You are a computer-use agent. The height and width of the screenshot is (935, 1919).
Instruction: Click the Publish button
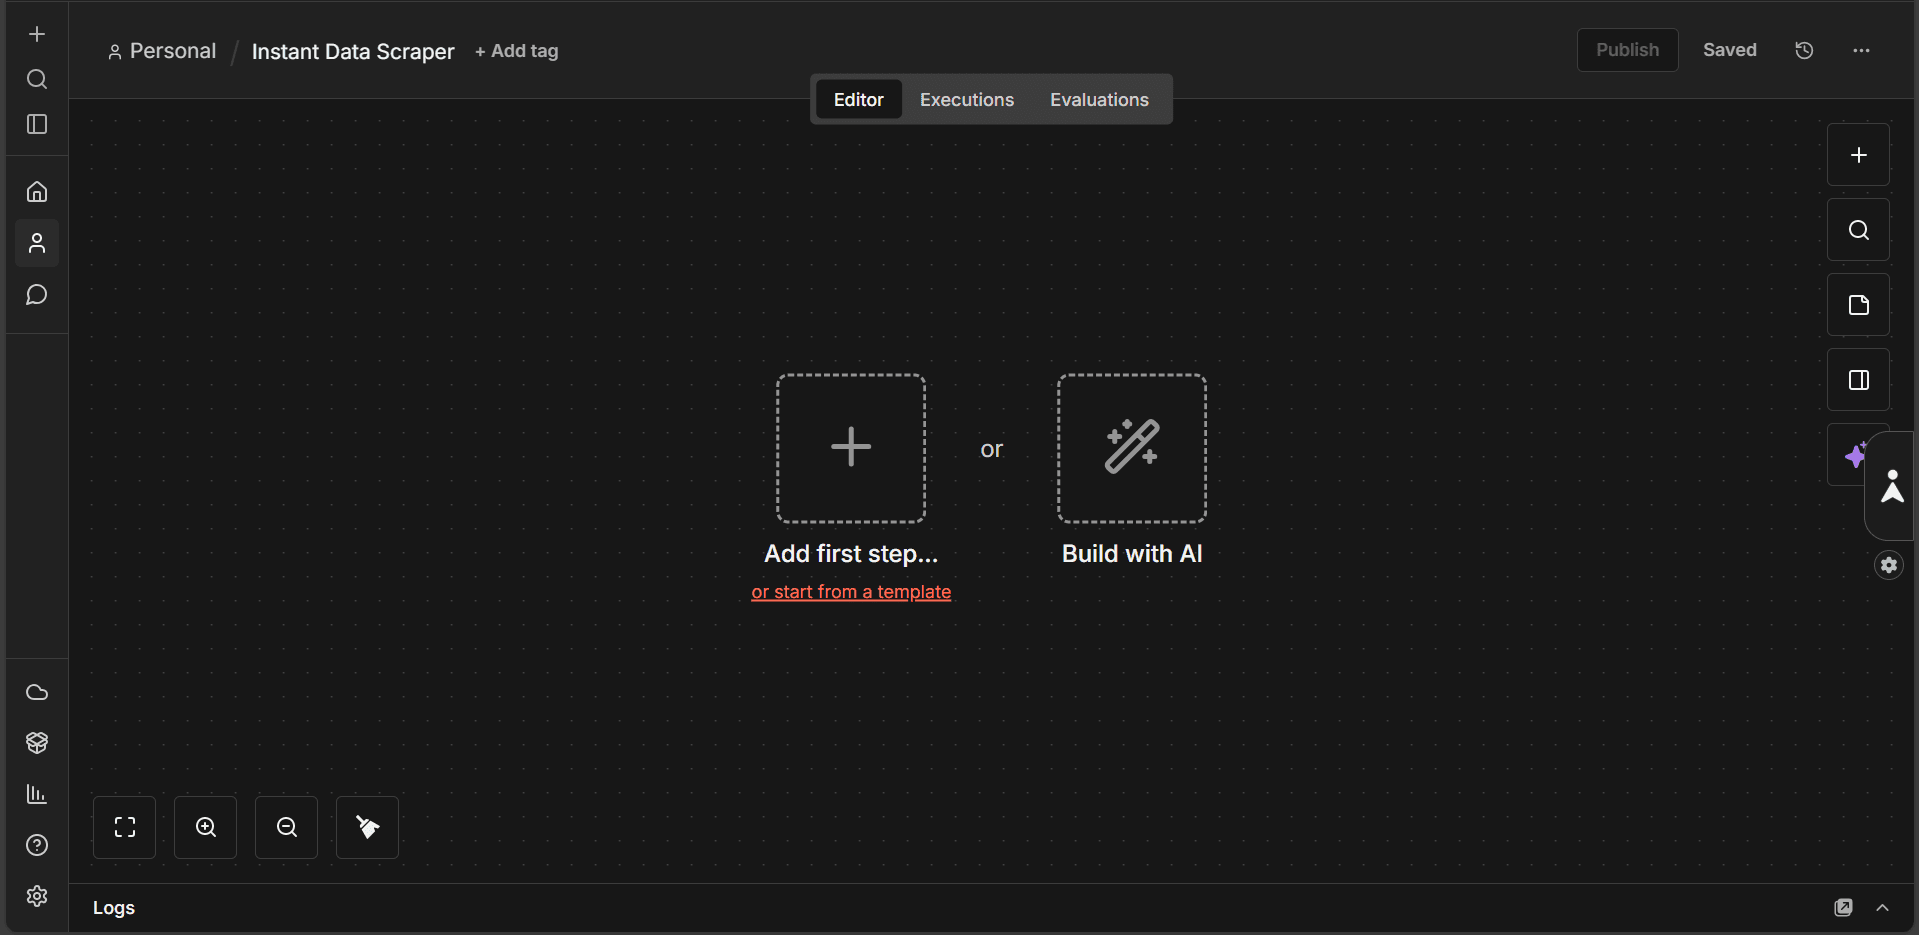tap(1627, 50)
